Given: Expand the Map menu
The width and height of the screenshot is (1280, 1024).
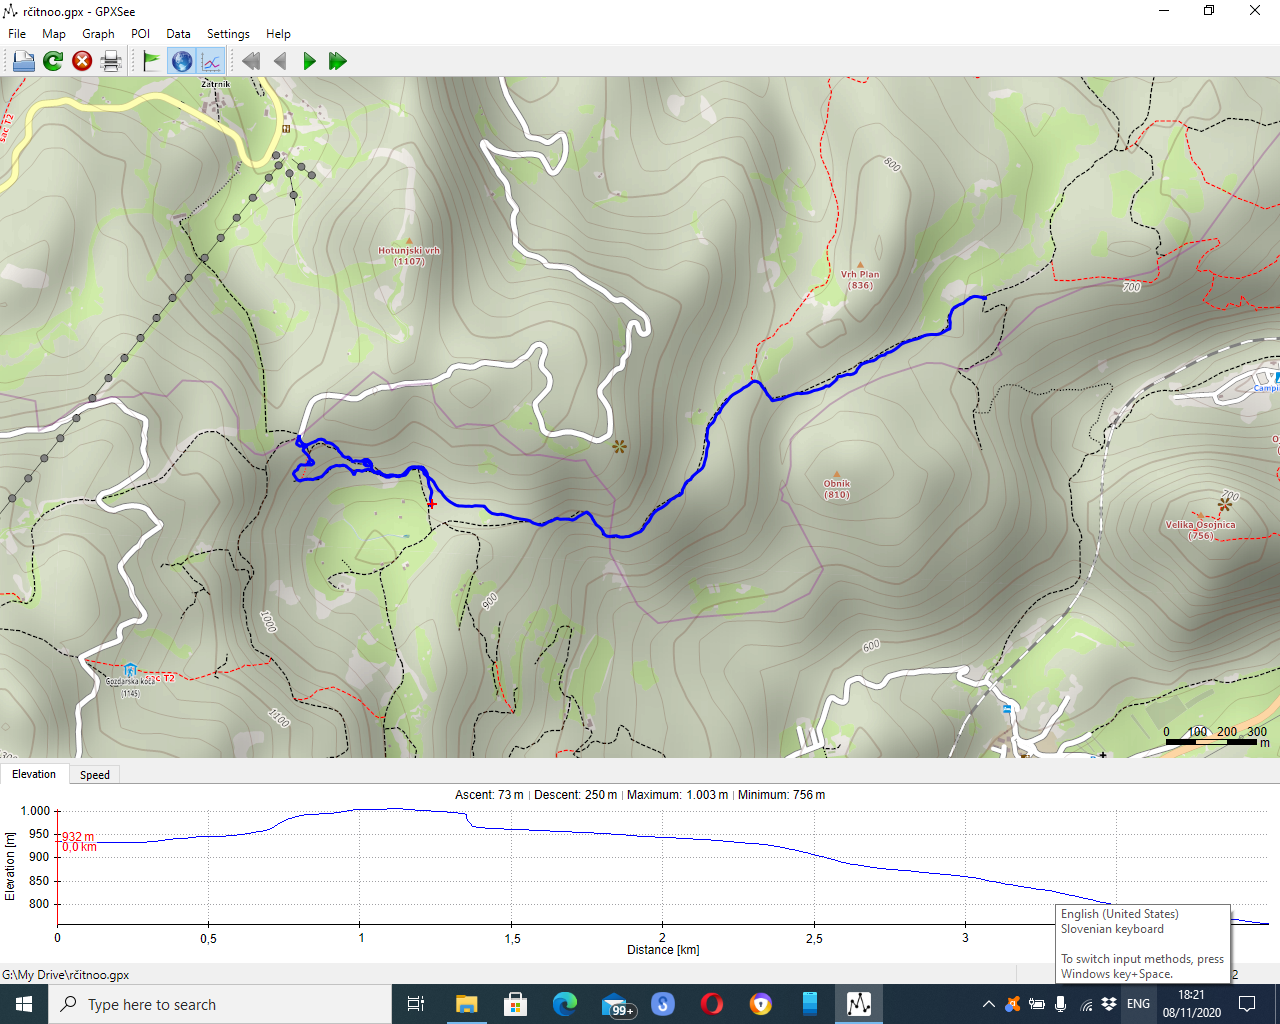Looking at the screenshot, I should pos(54,34).
